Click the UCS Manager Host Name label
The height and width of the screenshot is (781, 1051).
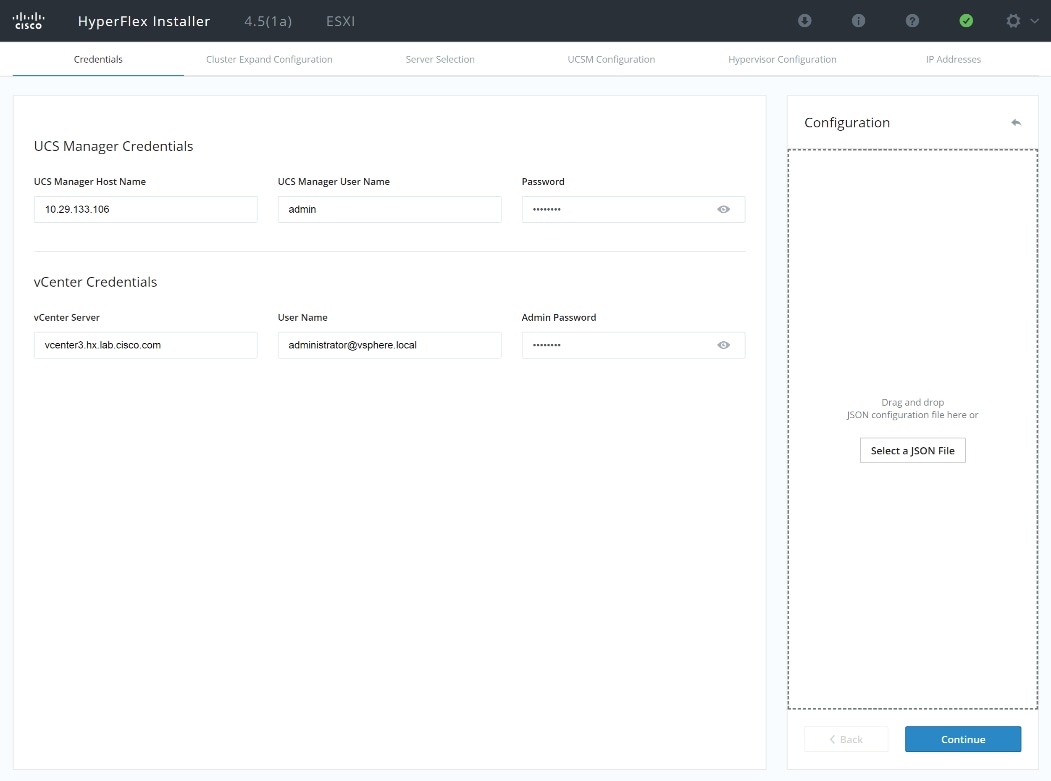[90, 182]
